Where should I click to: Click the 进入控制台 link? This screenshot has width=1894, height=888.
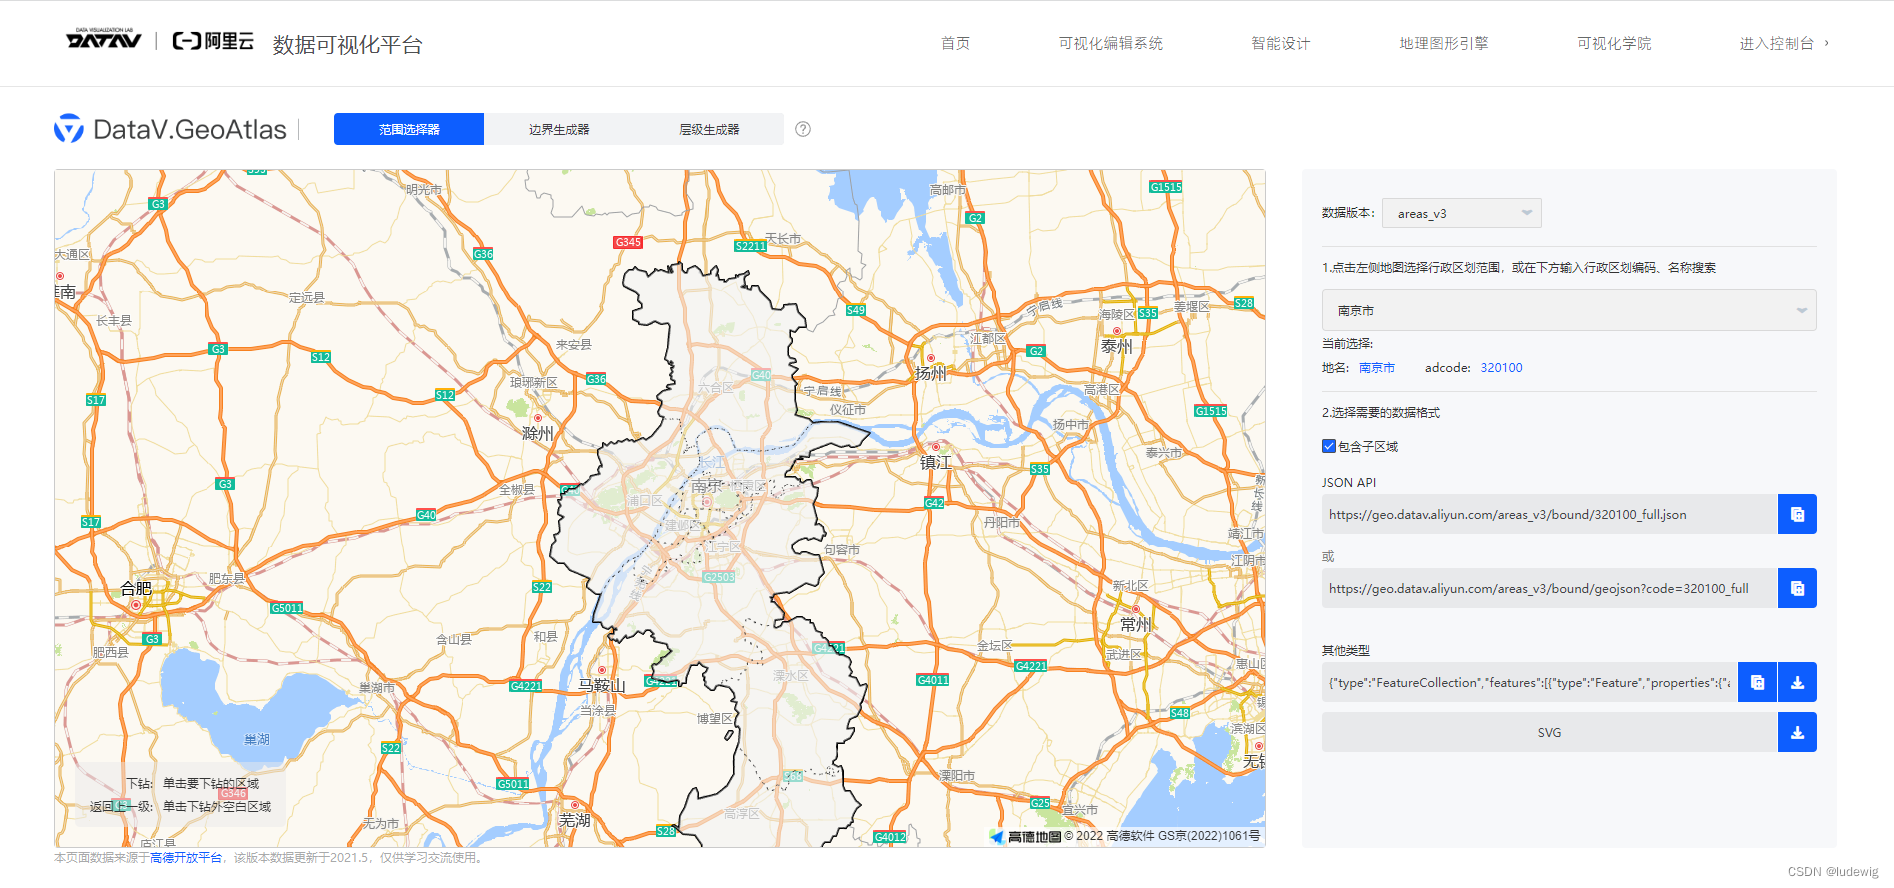click(x=1776, y=43)
